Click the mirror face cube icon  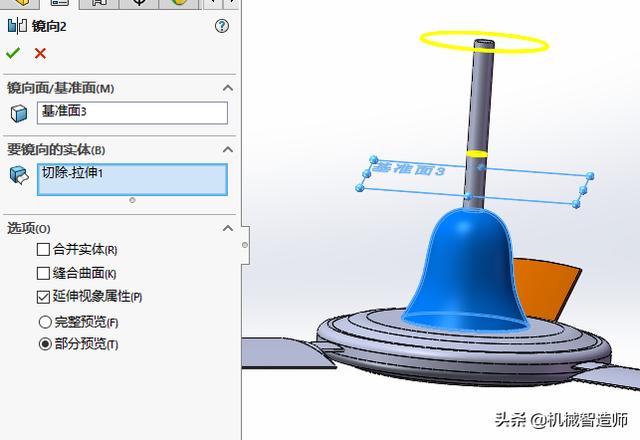pyautogui.click(x=19, y=113)
